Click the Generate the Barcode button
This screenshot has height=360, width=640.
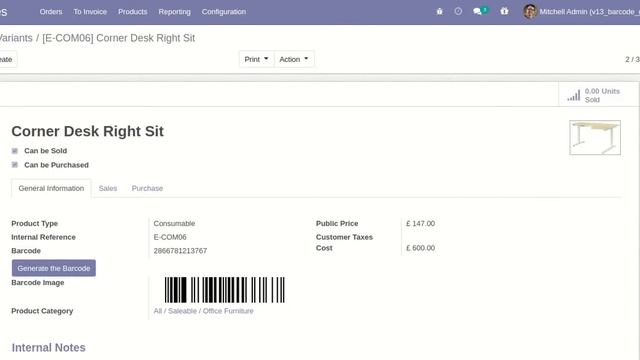[54, 268]
